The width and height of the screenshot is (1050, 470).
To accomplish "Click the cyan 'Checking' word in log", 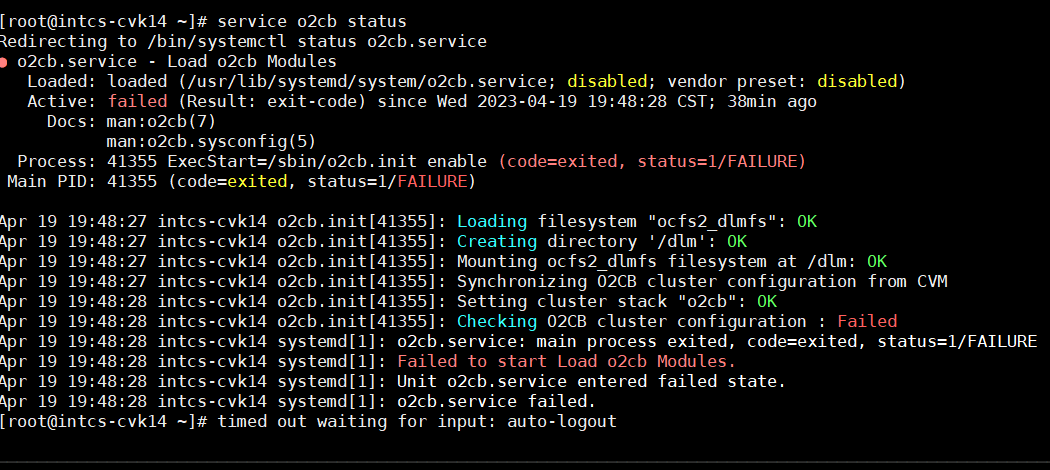I will 497,321.
